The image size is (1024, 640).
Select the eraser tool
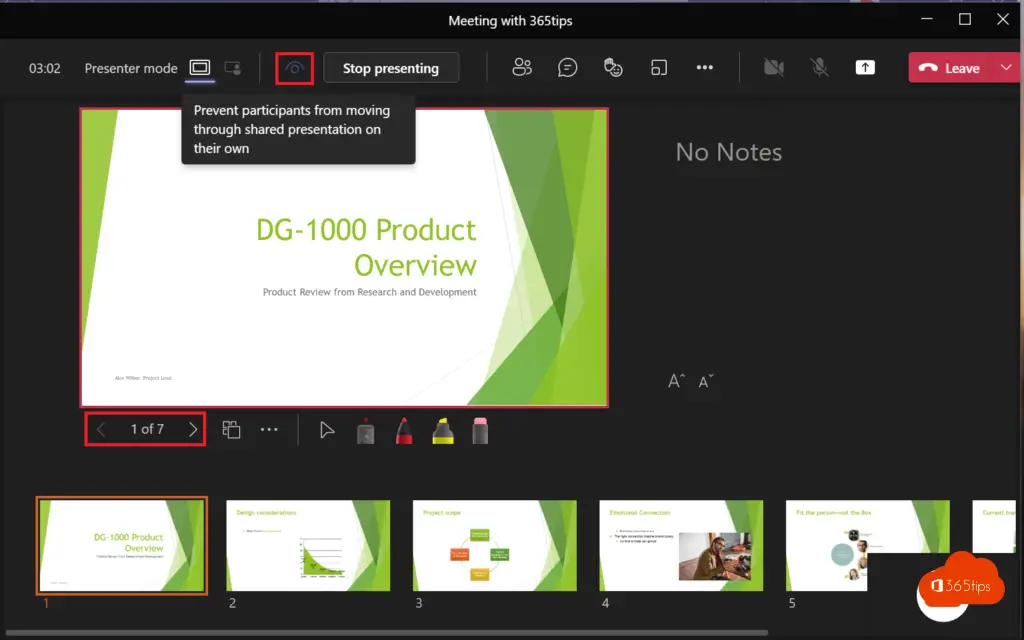pyautogui.click(x=480, y=430)
